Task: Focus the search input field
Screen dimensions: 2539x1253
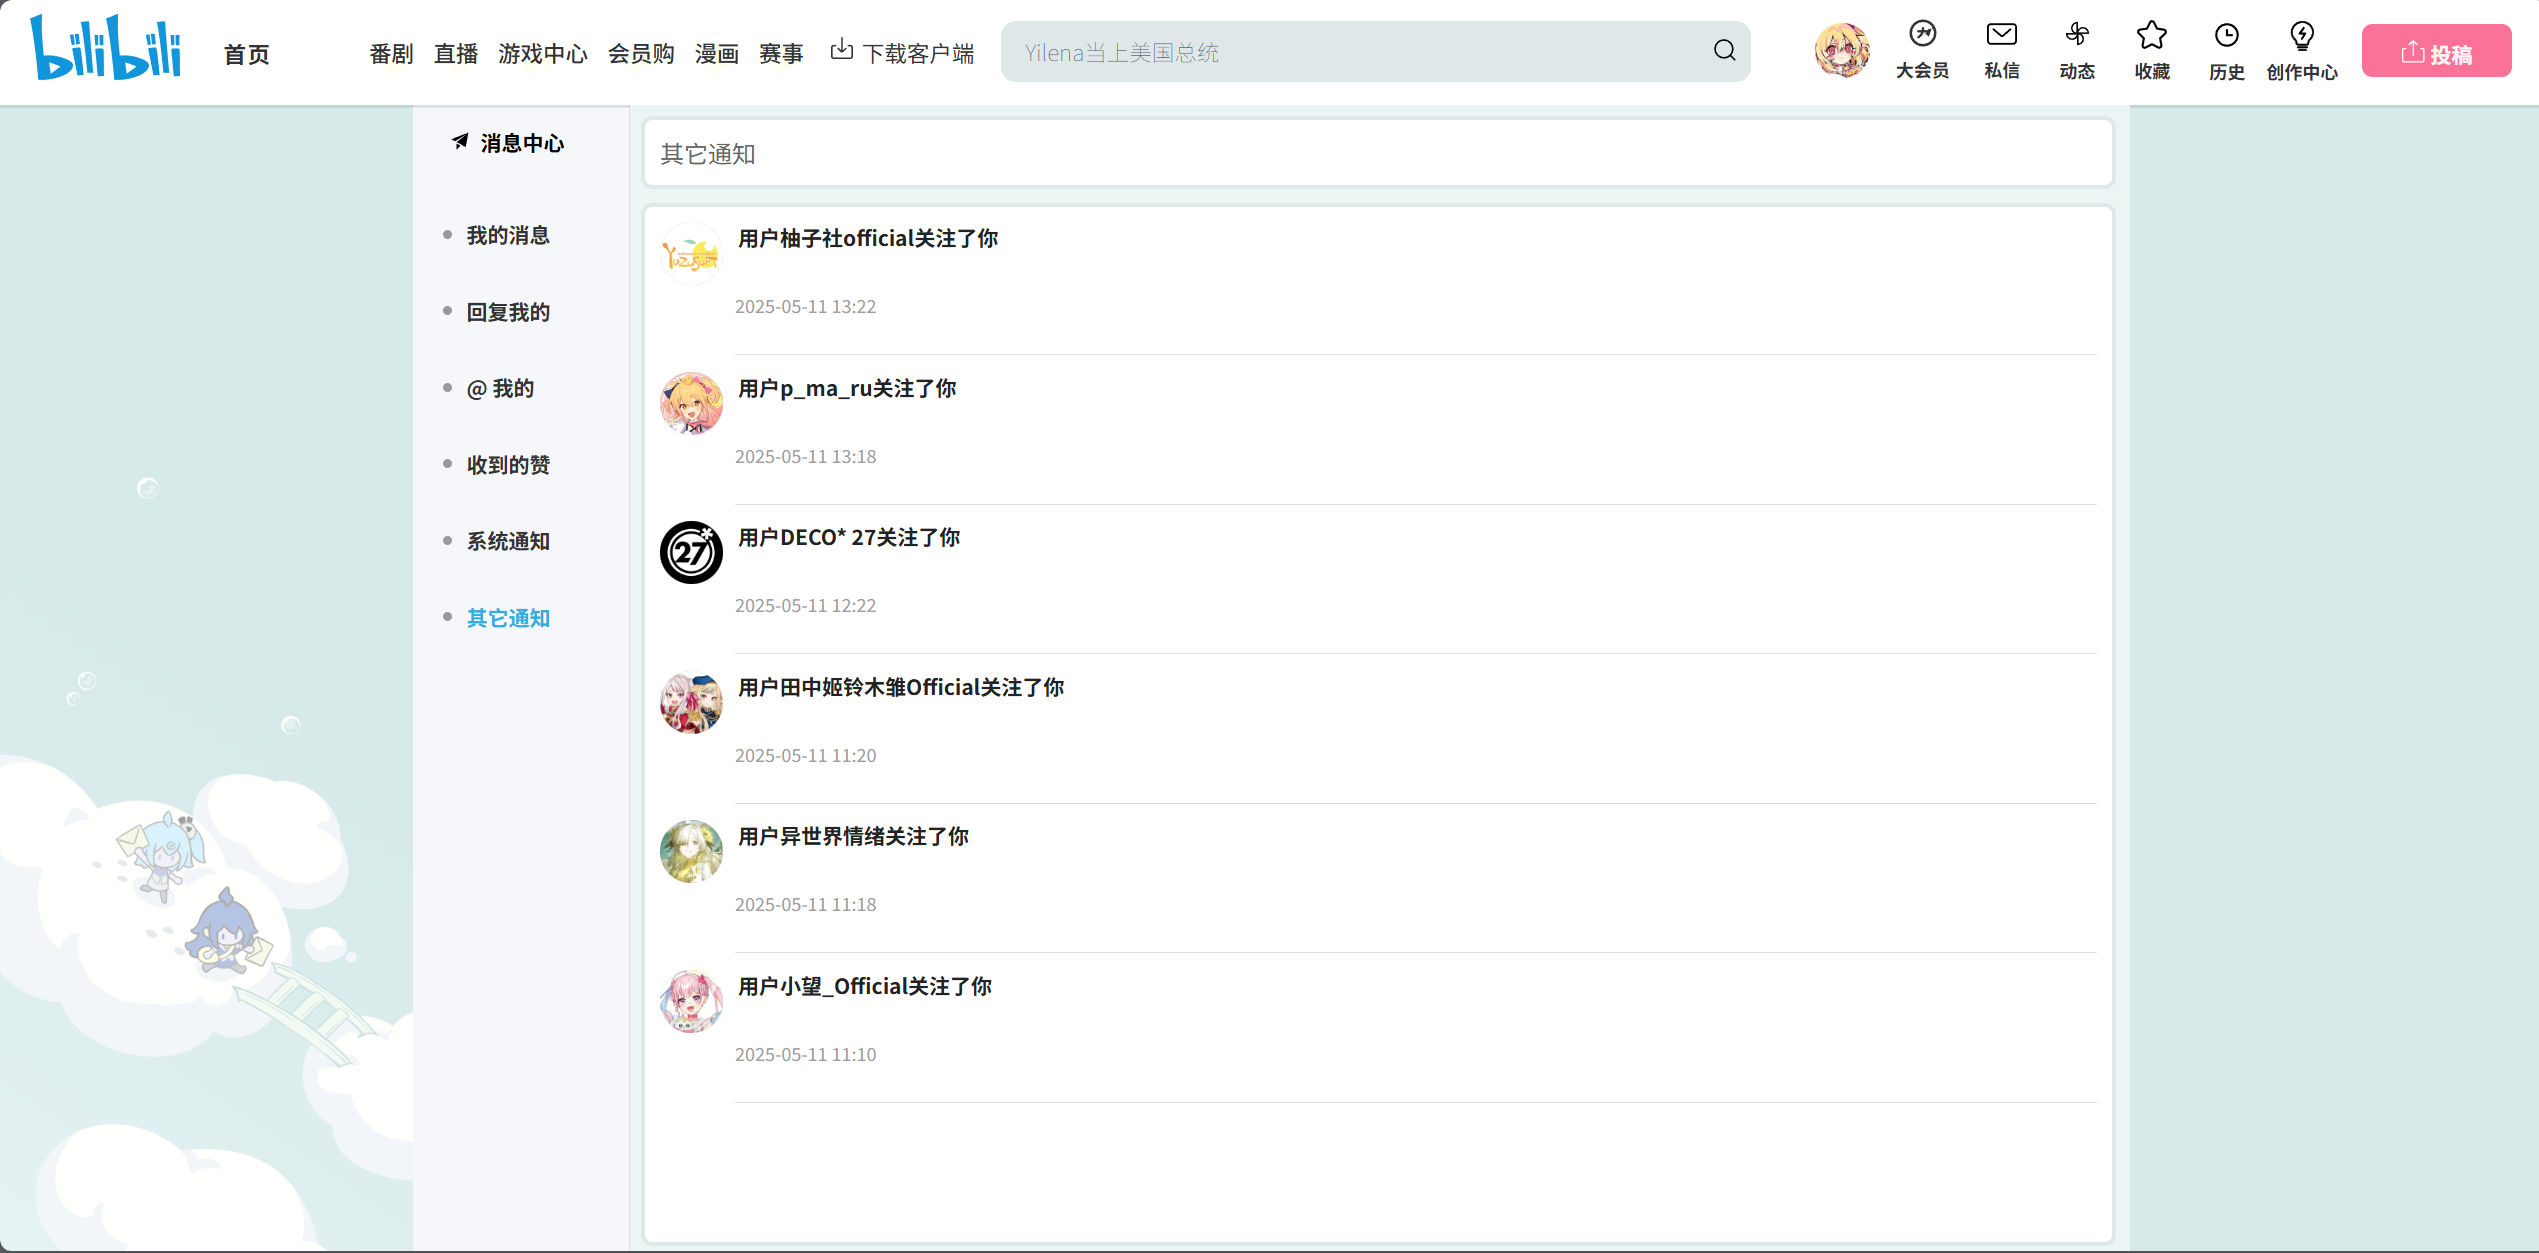Action: 1350,52
